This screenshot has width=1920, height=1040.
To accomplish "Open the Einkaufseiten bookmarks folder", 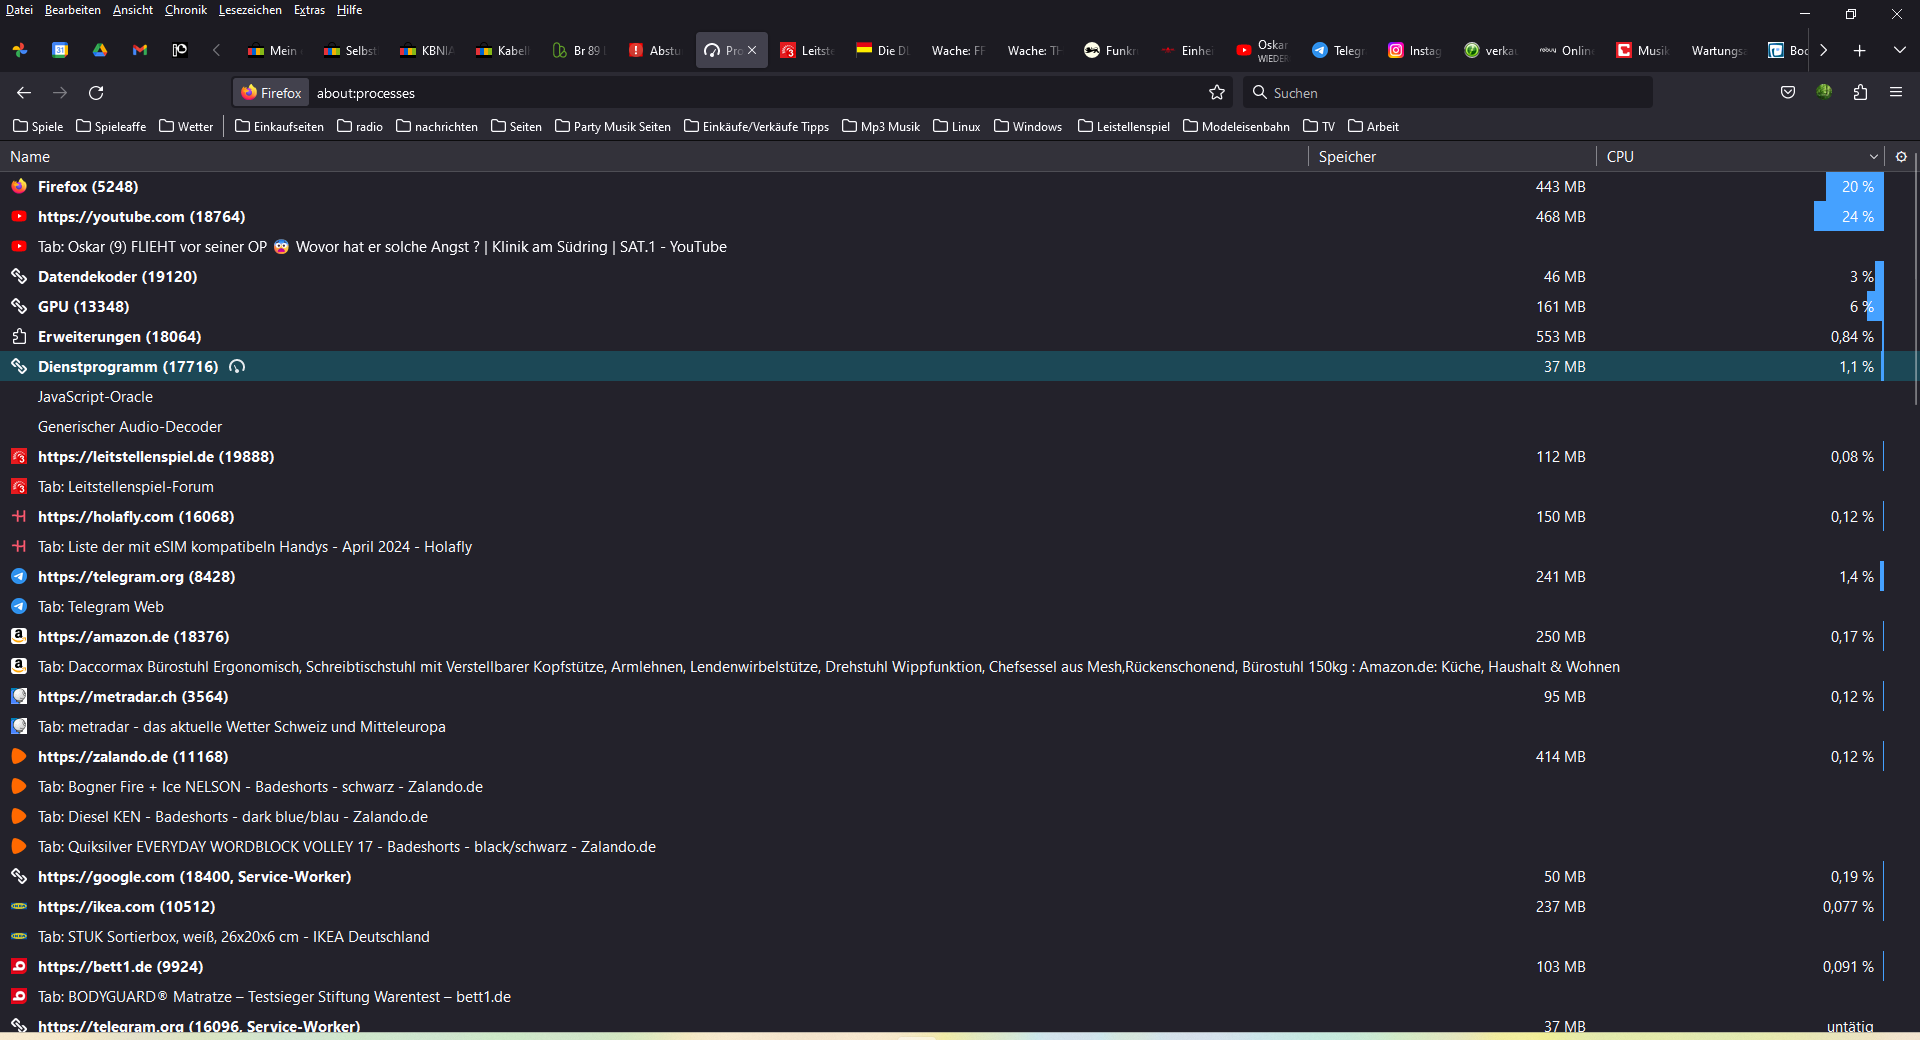I will [x=279, y=127].
